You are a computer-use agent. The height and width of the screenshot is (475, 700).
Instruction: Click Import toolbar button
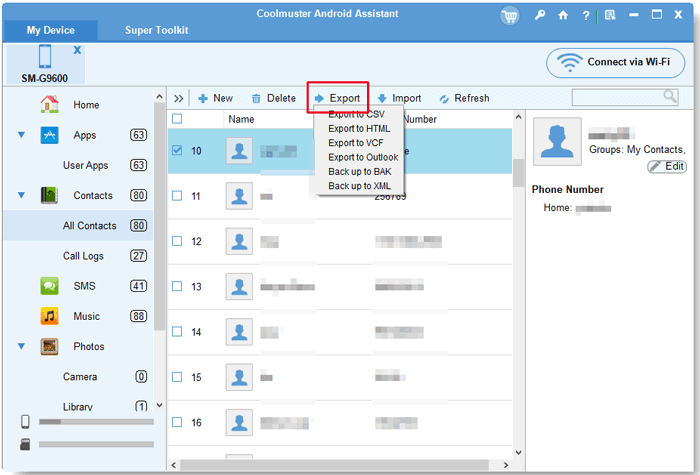tap(399, 98)
